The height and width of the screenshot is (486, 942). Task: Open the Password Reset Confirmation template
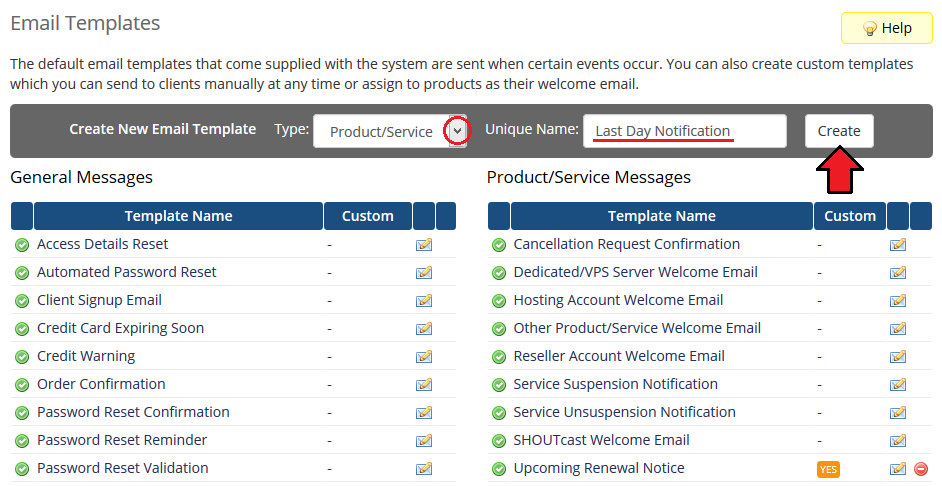[133, 412]
